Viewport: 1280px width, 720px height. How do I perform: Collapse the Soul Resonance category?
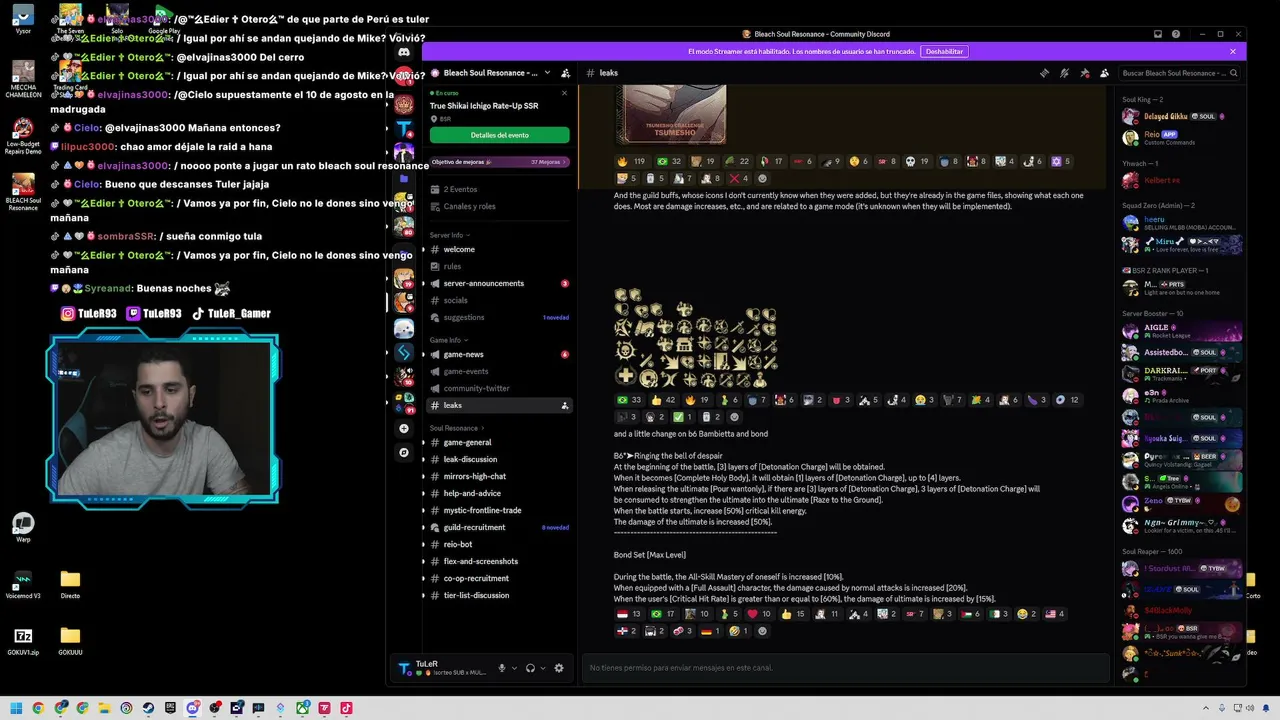coord(456,428)
